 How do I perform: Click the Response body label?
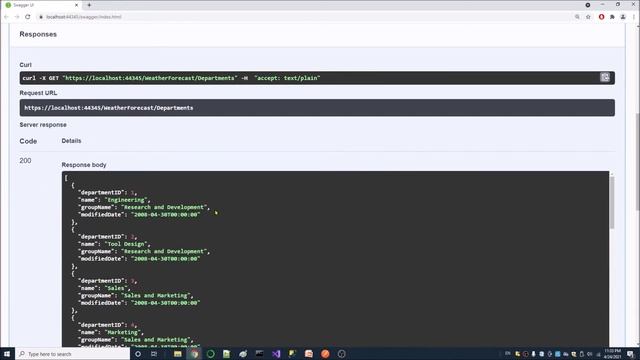coord(84,165)
